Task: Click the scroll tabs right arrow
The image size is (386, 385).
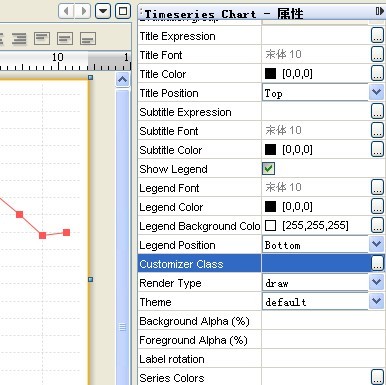Action: pyautogui.click(x=83, y=11)
